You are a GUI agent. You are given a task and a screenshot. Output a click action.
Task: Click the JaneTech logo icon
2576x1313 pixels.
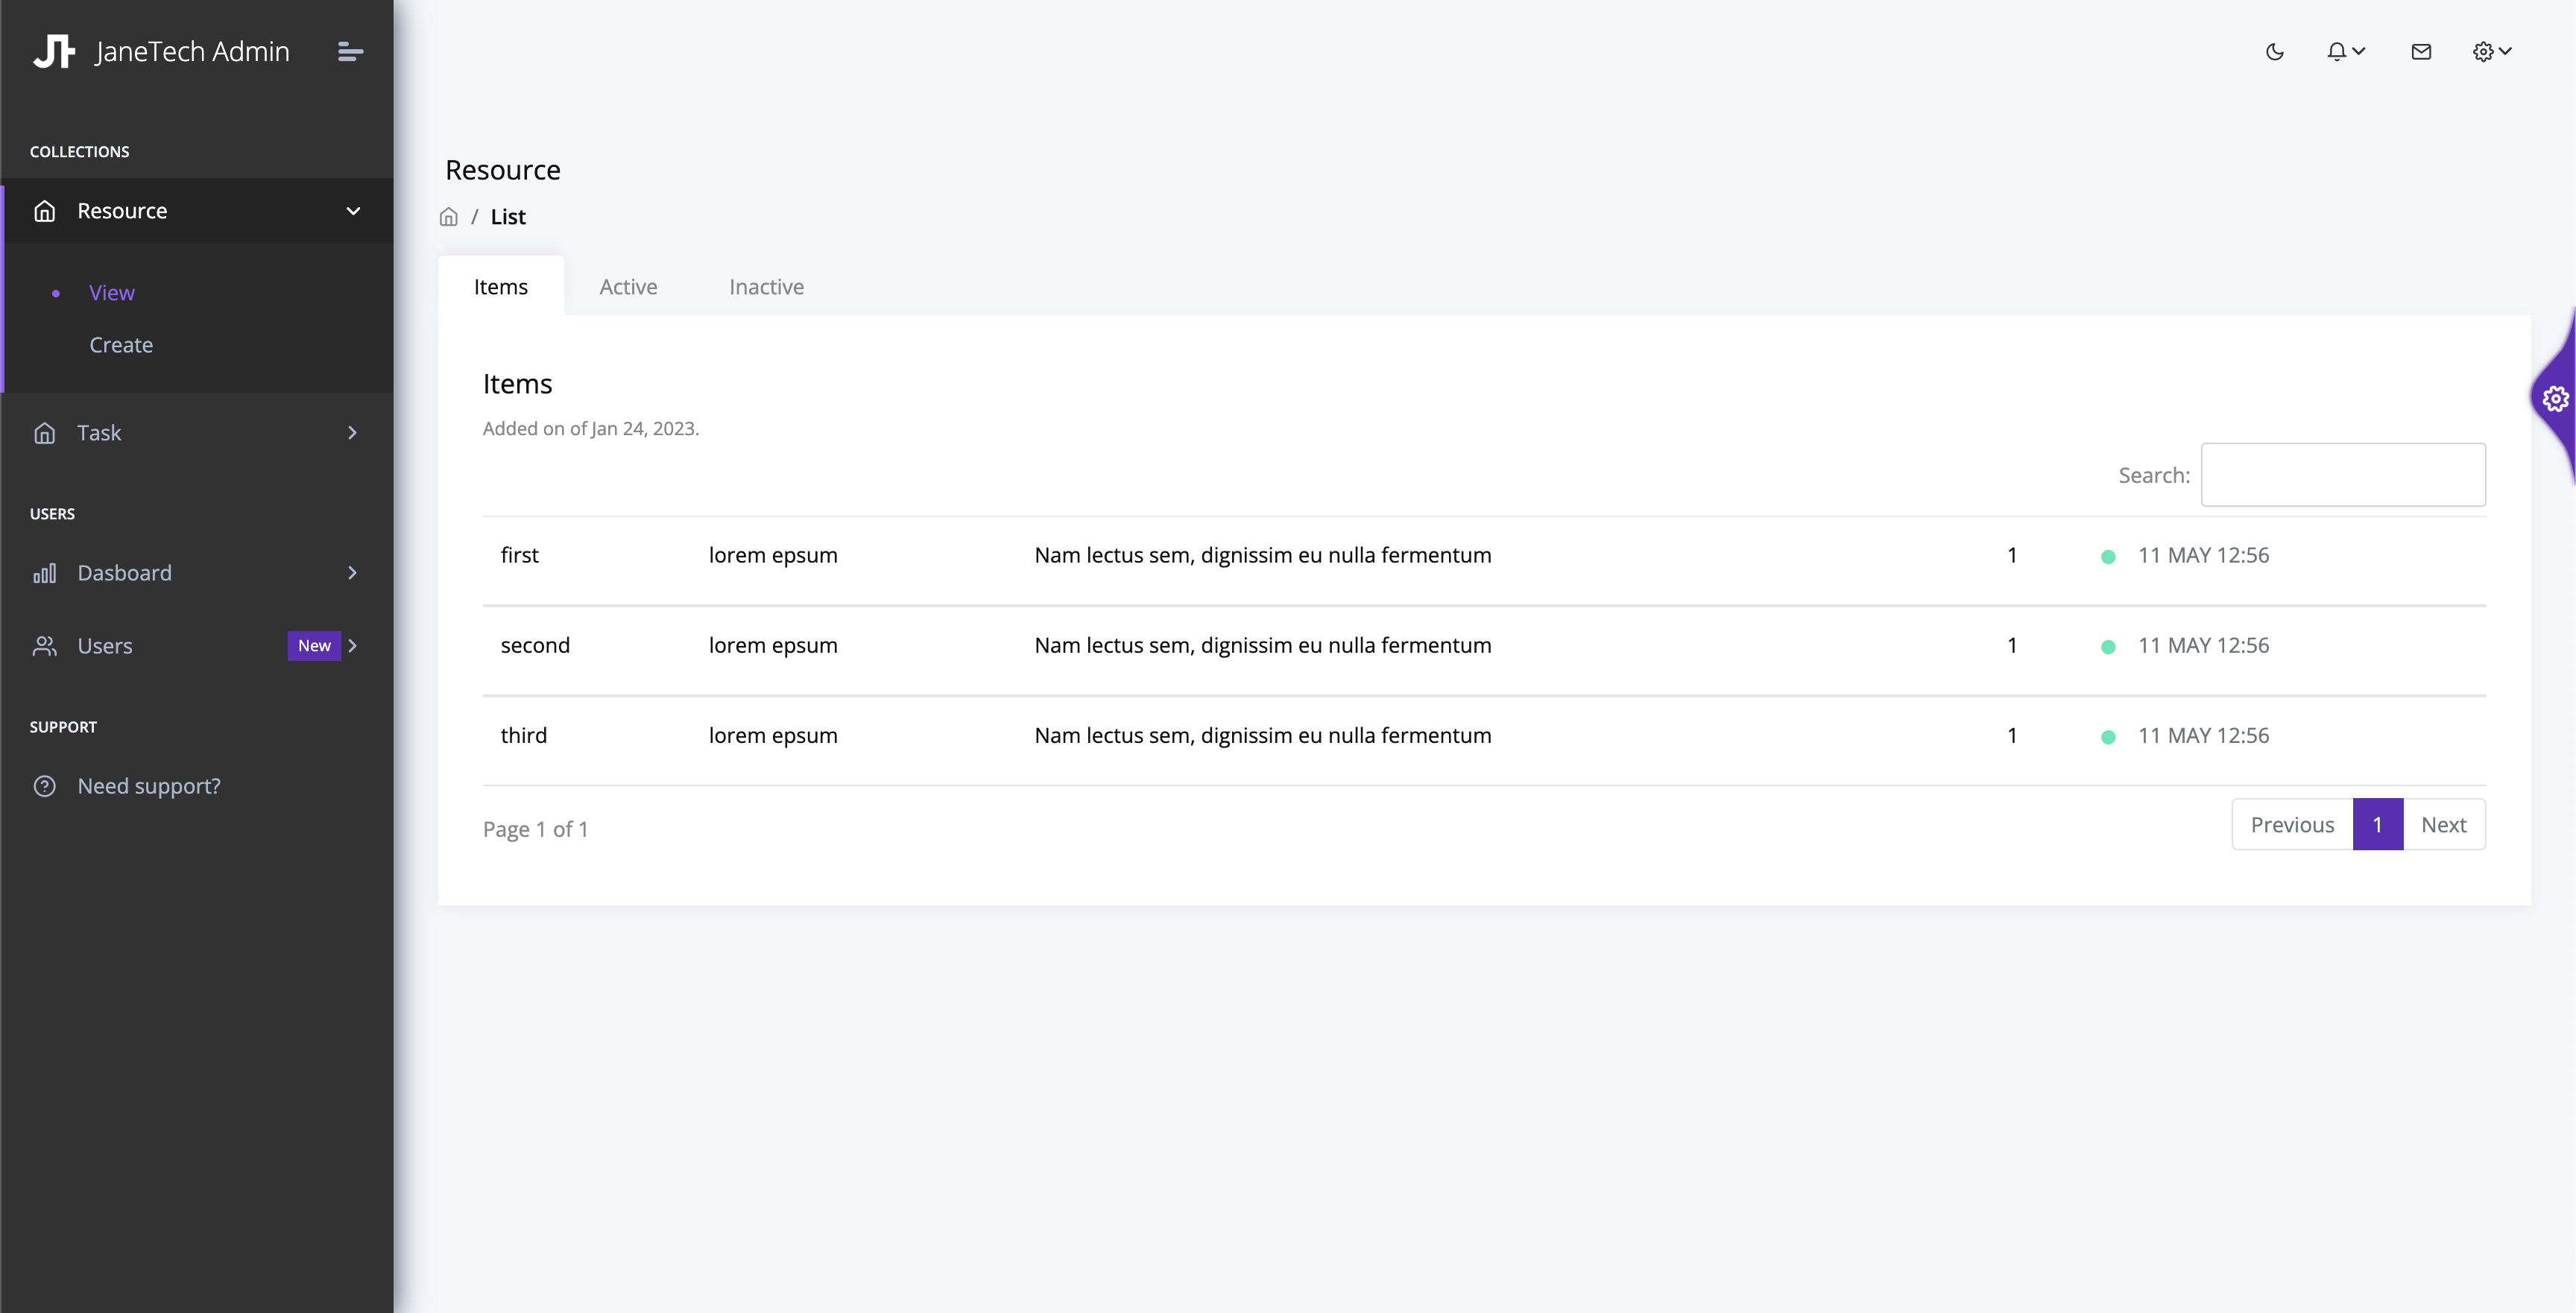(x=54, y=51)
